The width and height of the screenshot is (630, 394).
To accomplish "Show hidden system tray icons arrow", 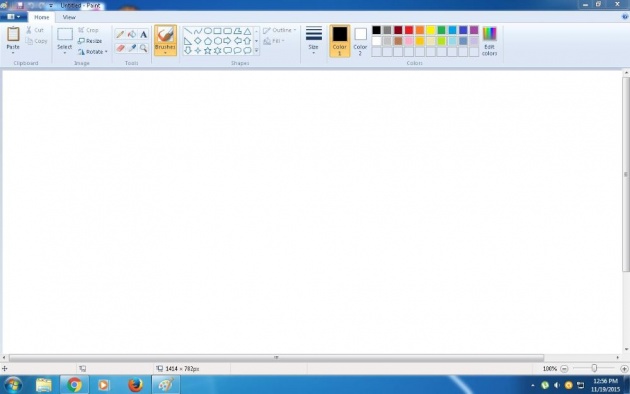I will pos(533,385).
